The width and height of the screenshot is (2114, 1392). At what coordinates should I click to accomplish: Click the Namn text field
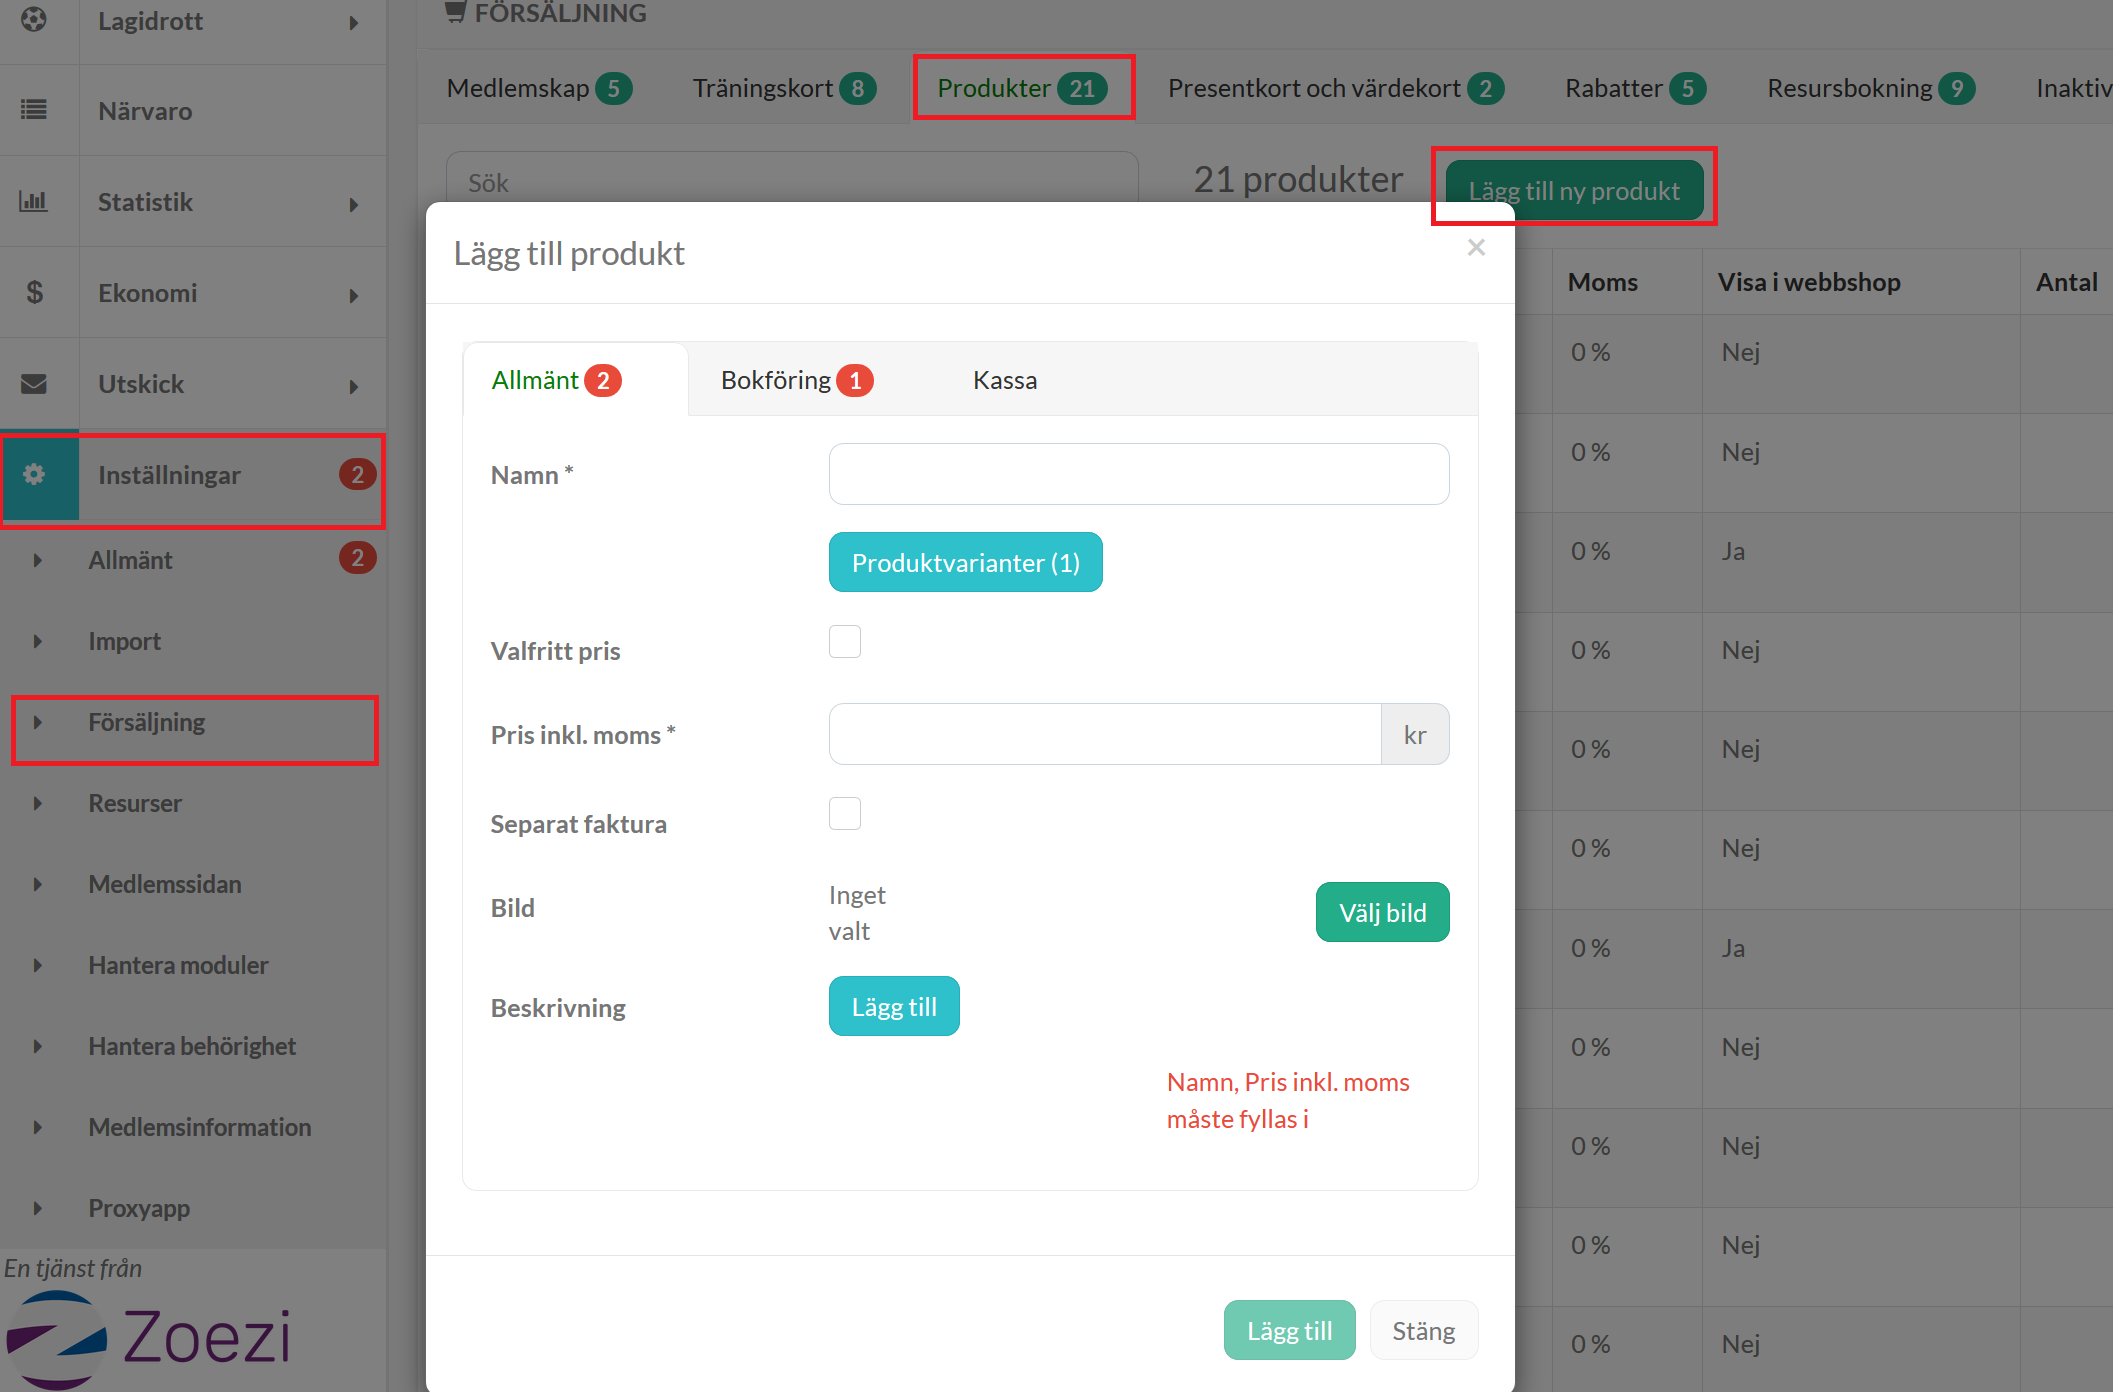click(1138, 474)
